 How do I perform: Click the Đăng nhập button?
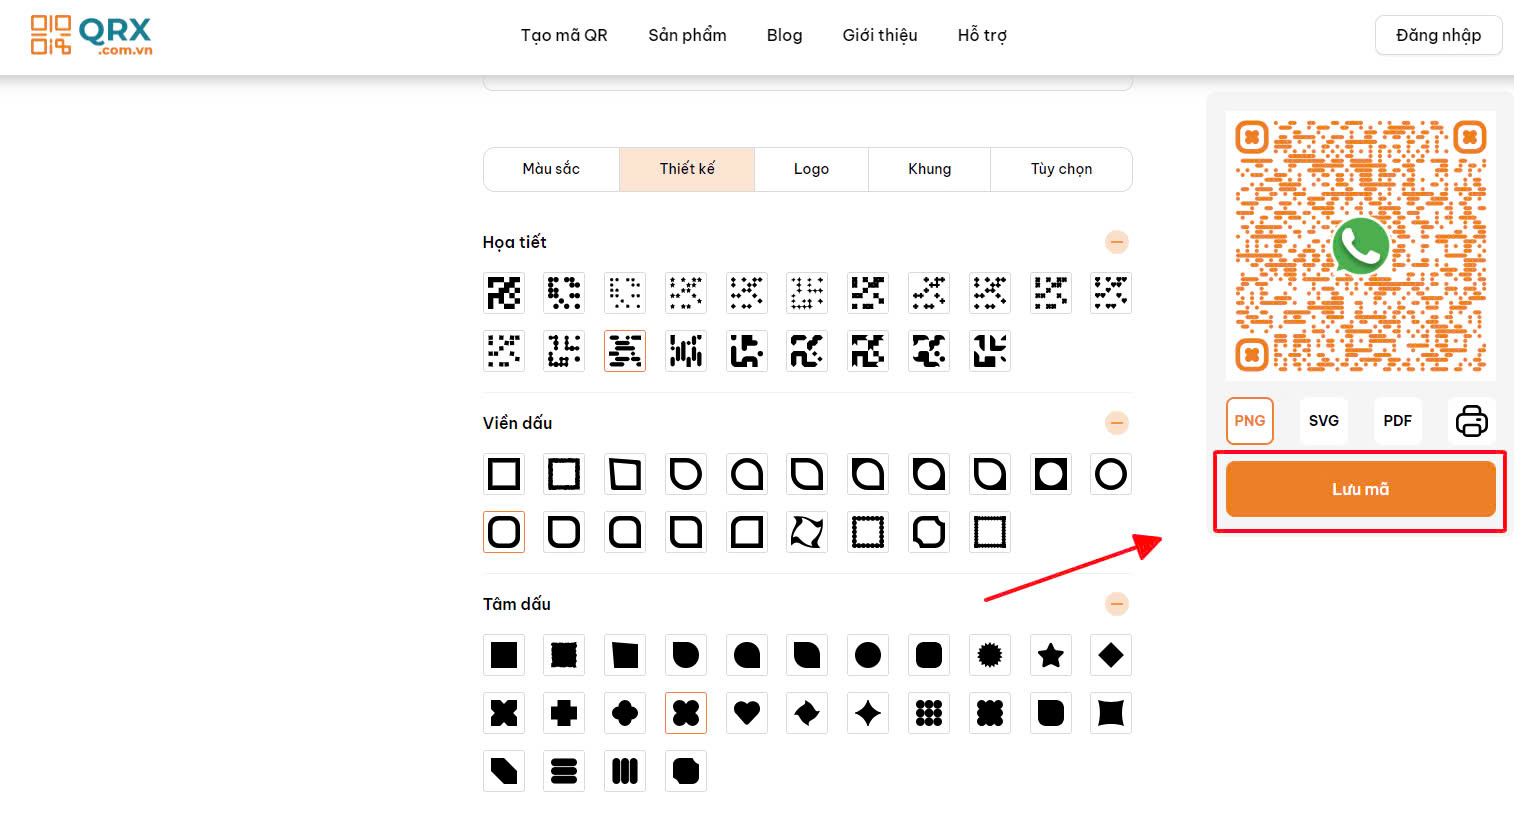[1438, 35]
